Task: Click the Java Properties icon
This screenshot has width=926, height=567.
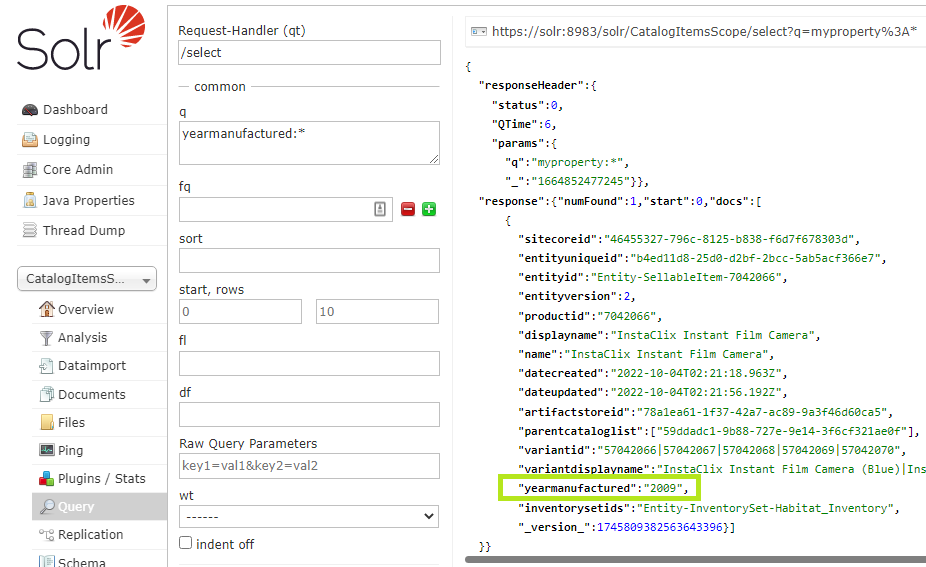Action: pyautogui.click(x=30, y=200)
